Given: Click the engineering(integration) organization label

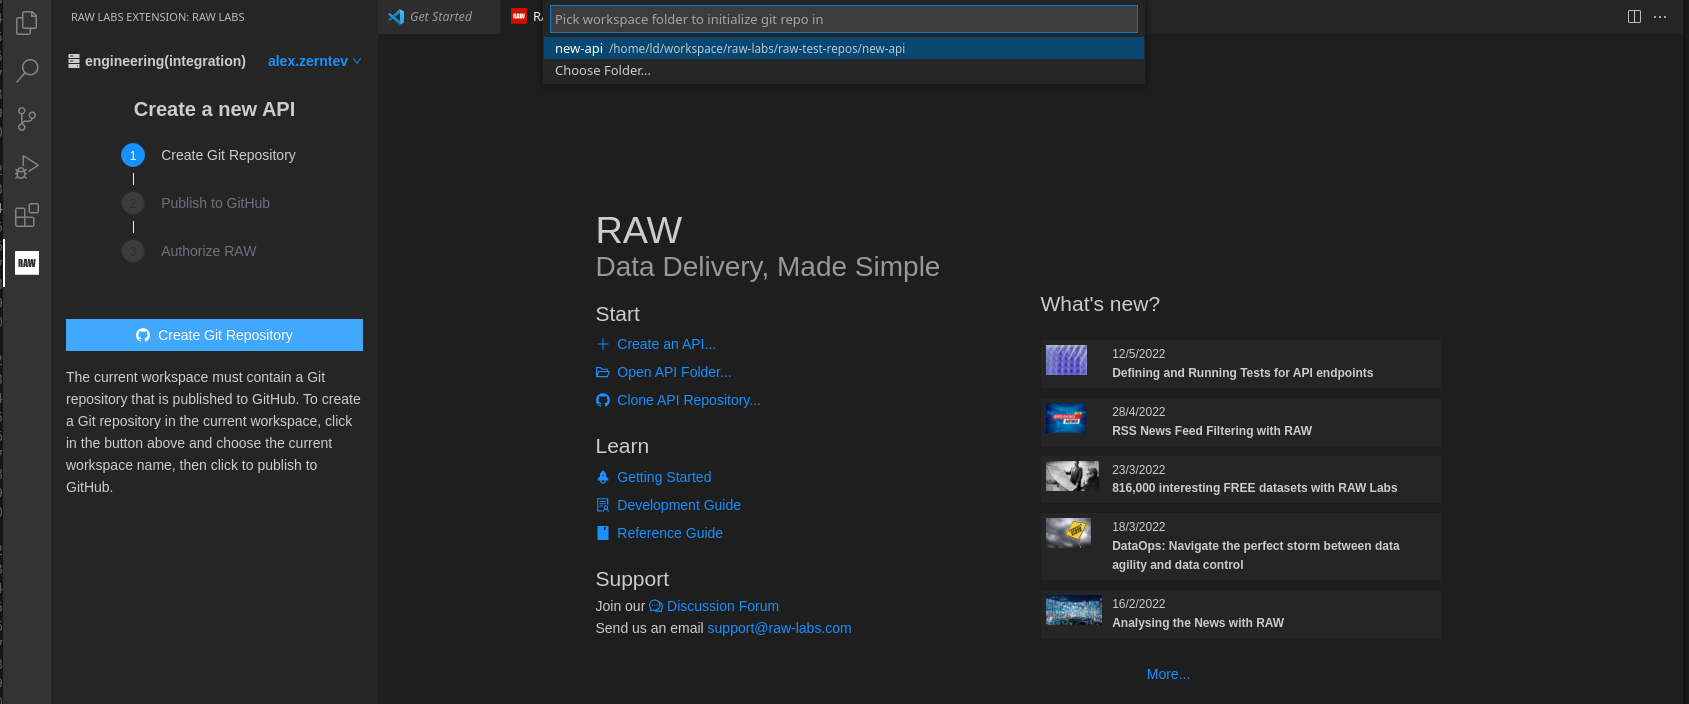Looking at the screenshot, I should (x=165, y=61).
